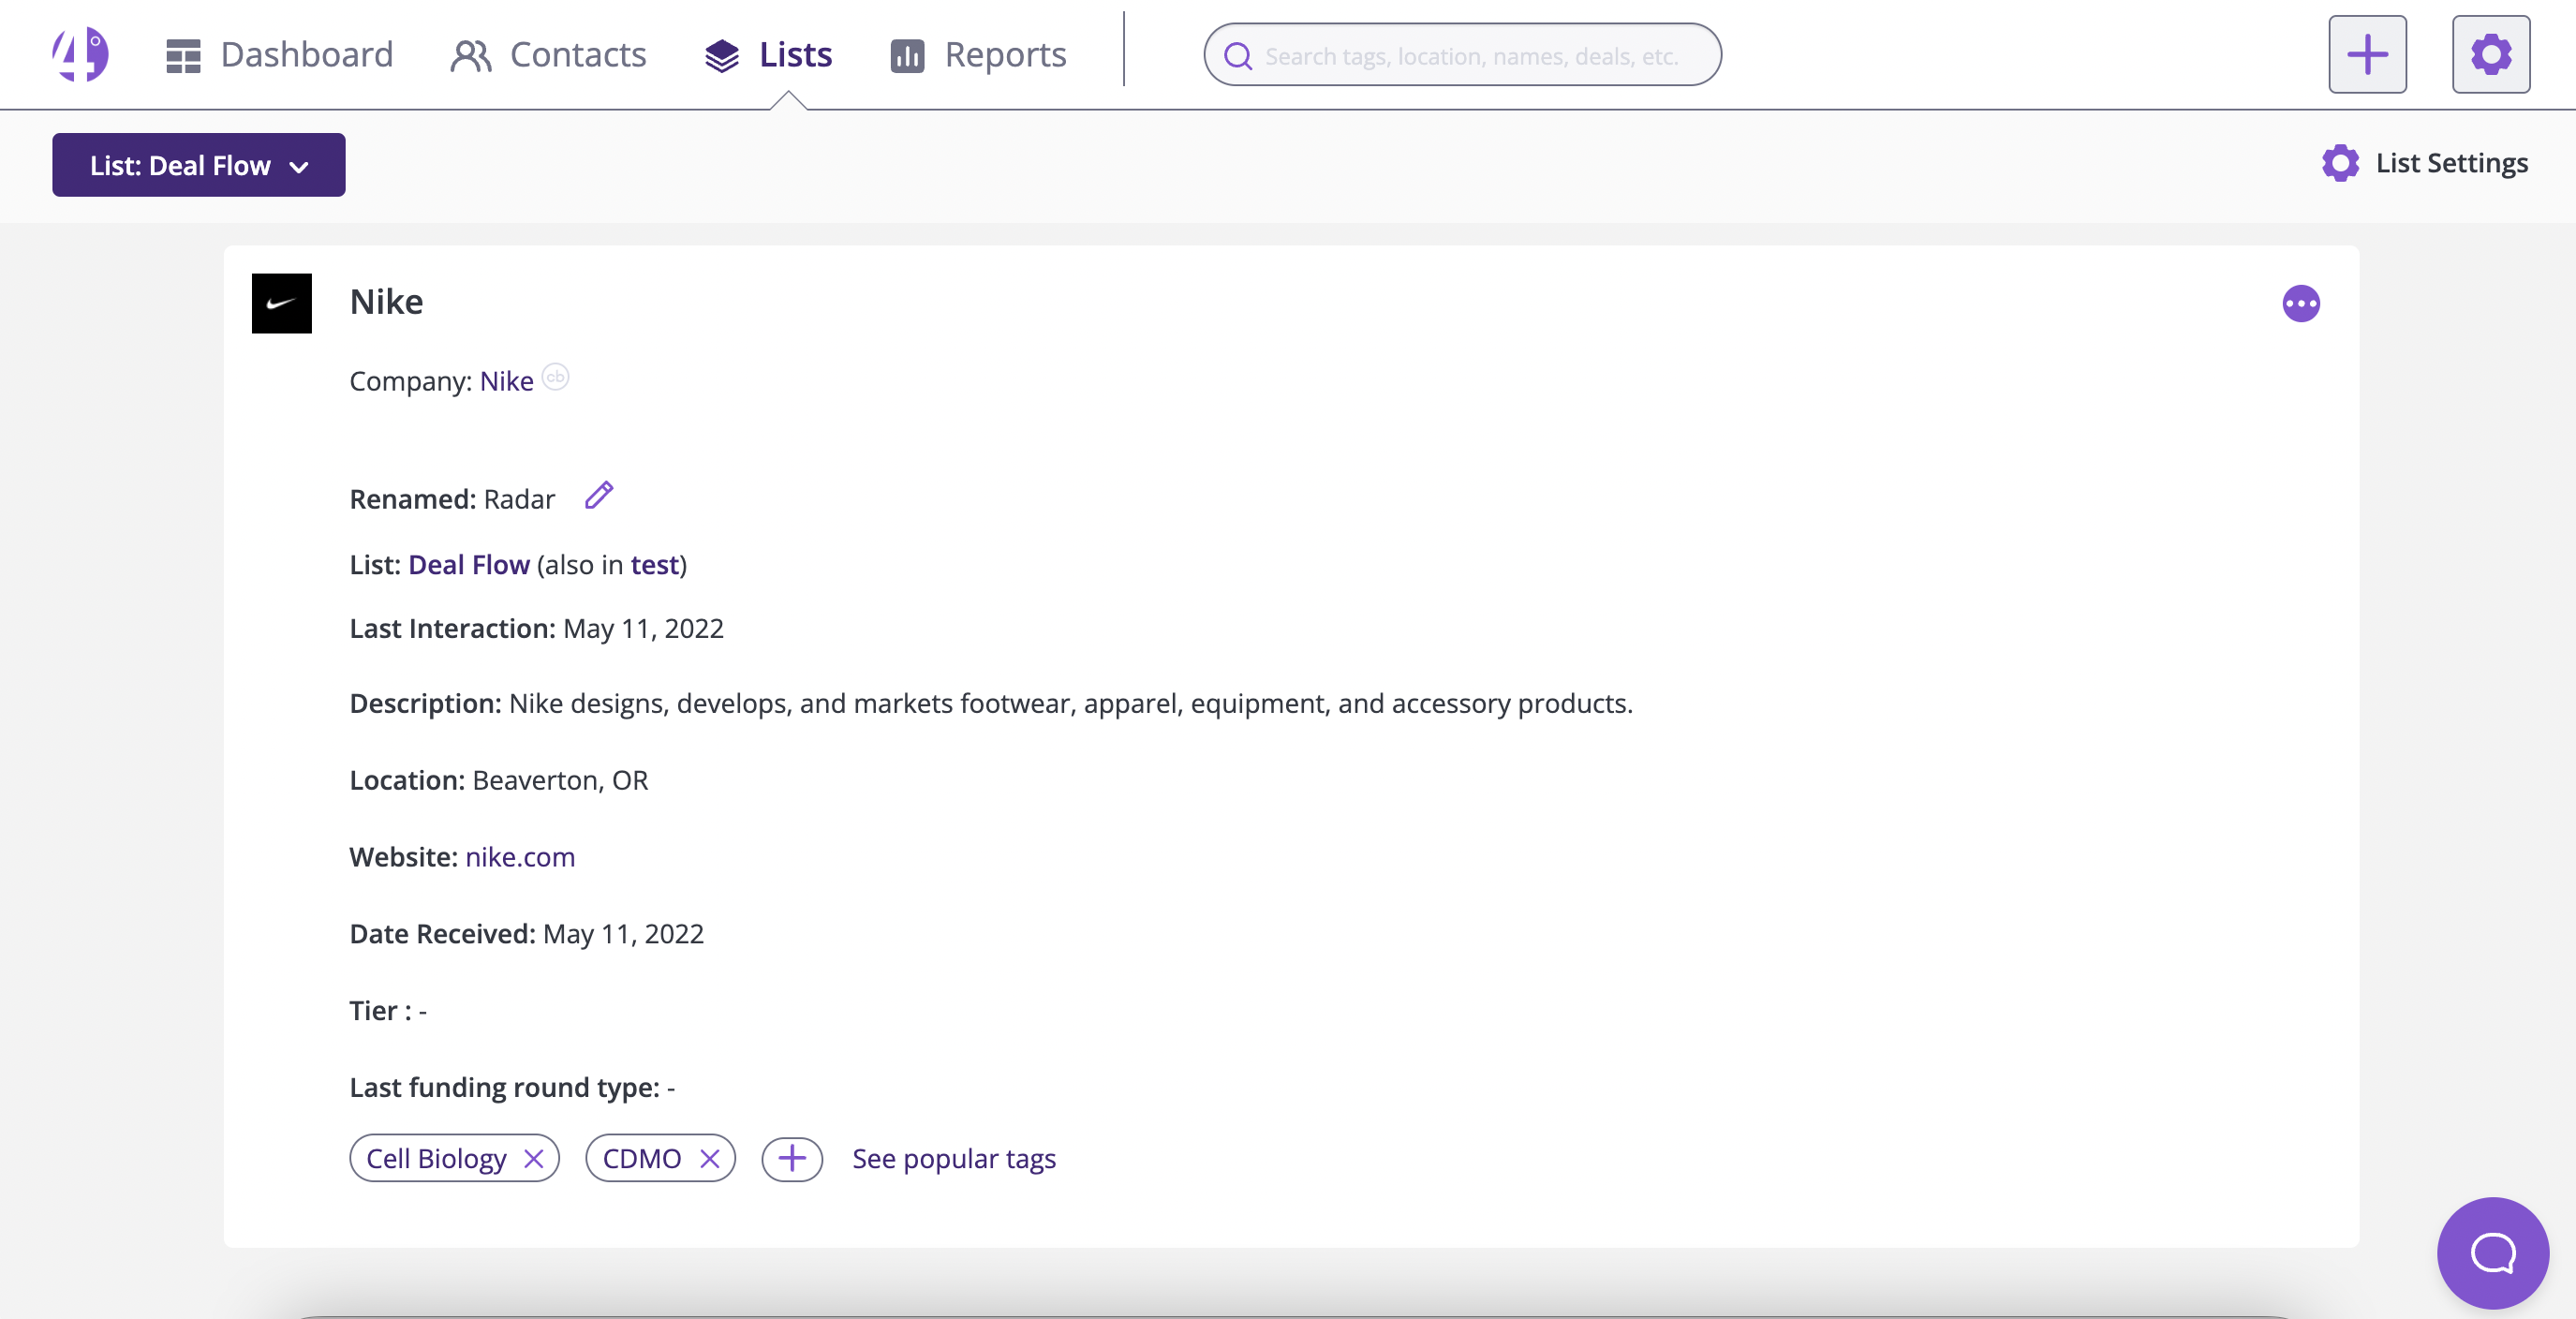
Task: Open the settings gear in header
Action: 2490,55
